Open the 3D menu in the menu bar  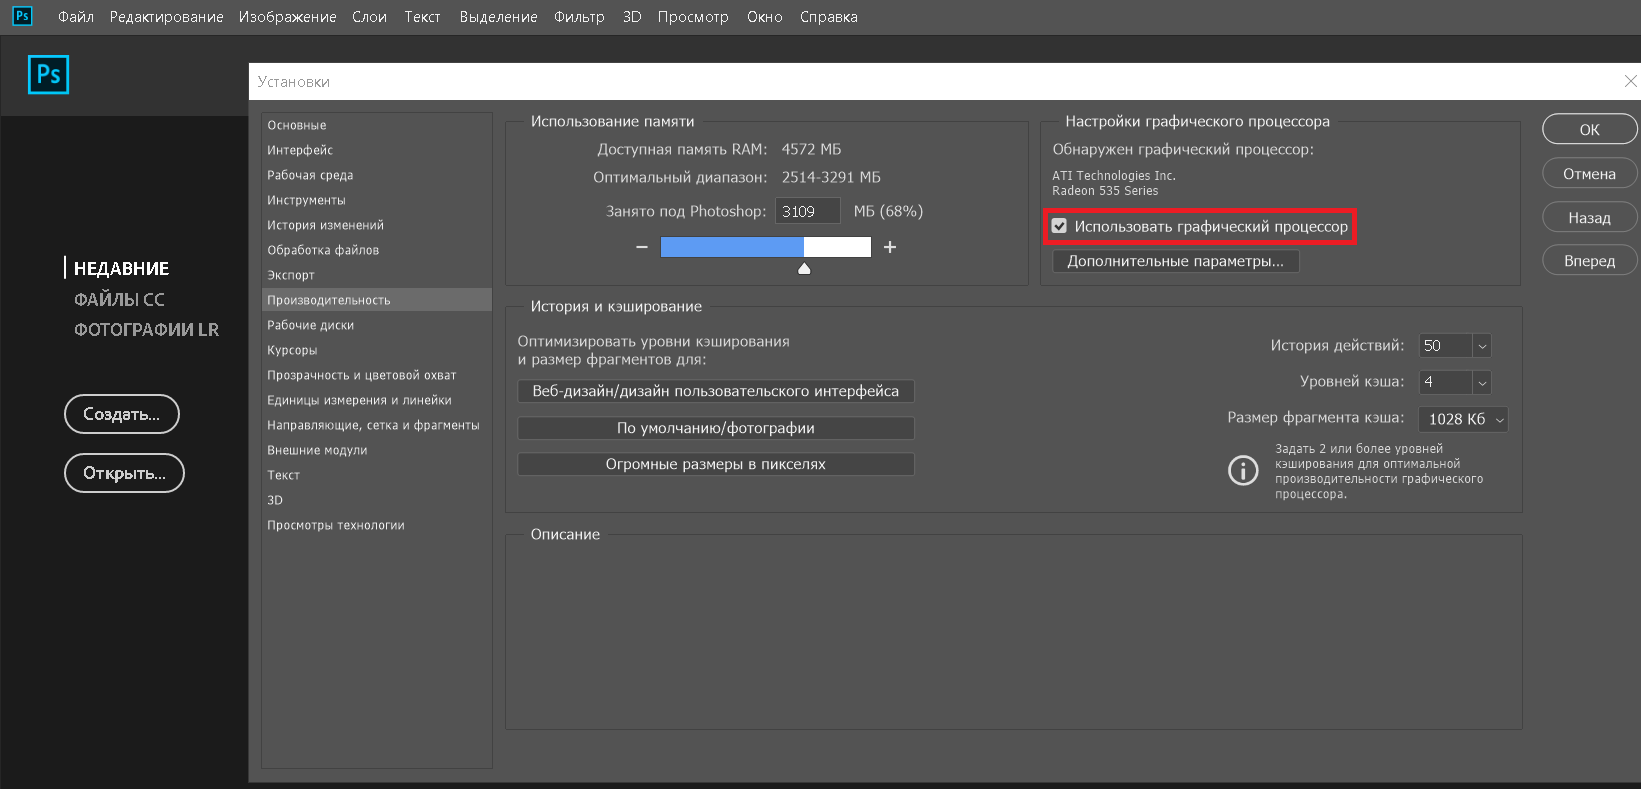(632, 17)
